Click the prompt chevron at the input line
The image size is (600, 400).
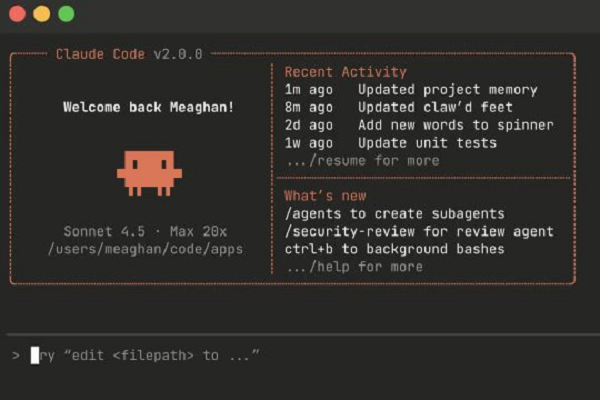pyautogui.click(x=15, y=355)
